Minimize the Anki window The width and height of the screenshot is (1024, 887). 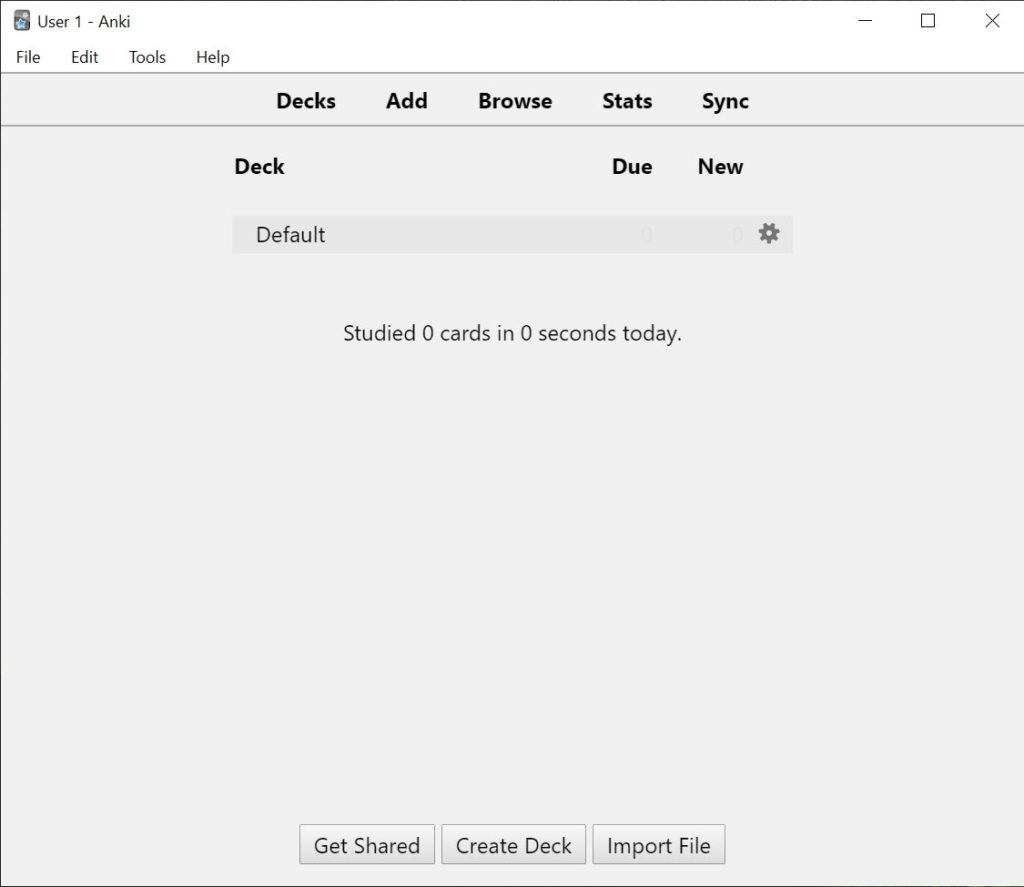point(865,21)
